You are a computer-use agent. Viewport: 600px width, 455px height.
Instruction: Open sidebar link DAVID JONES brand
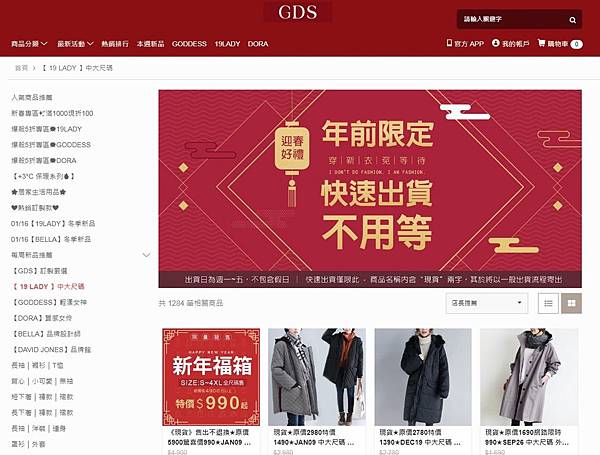tap(52, 350)
